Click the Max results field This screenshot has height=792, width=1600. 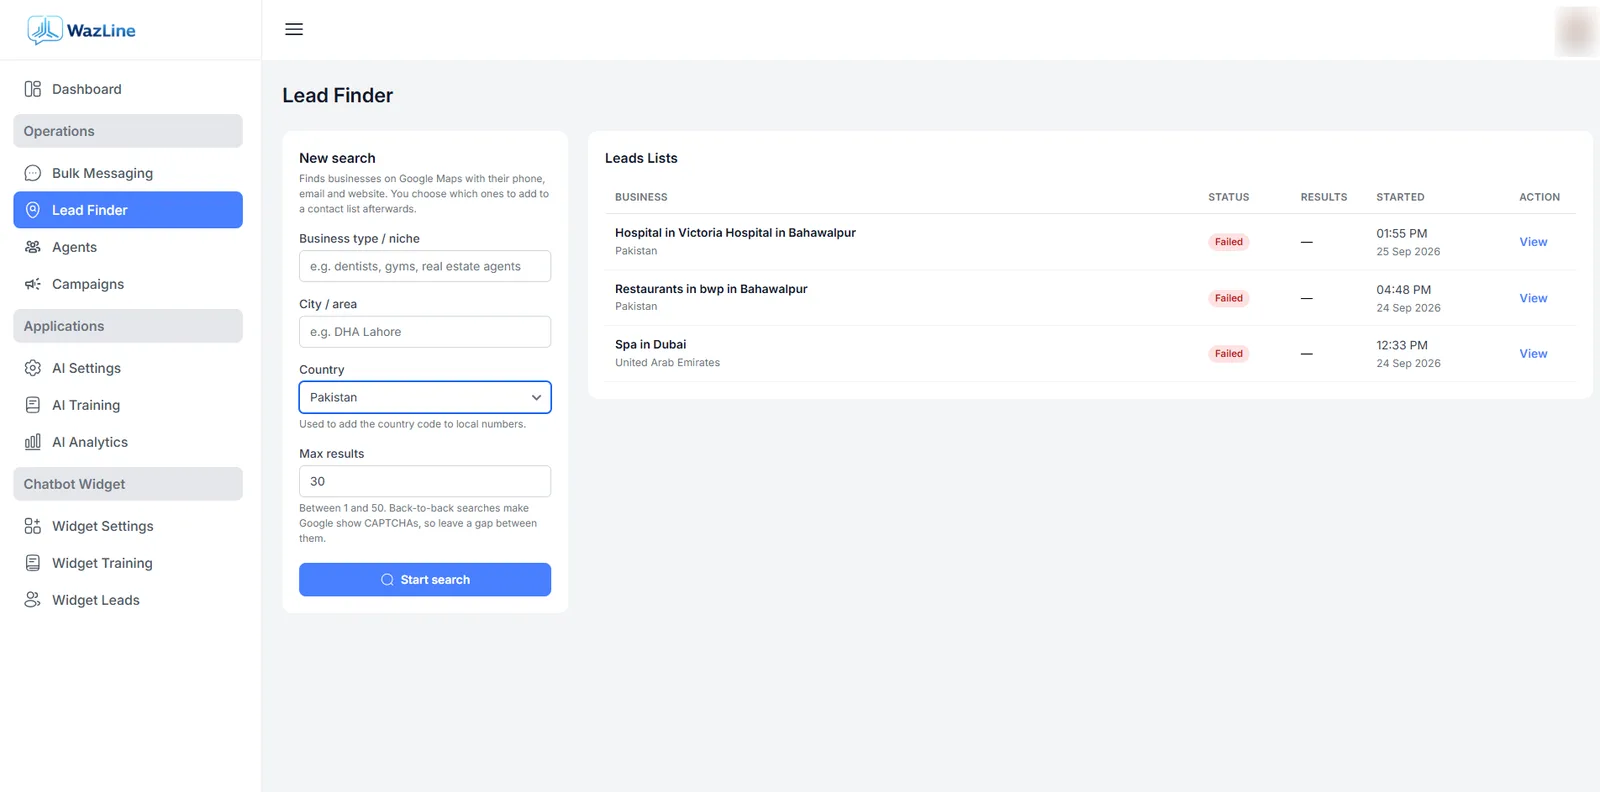(x=425, y=481)
